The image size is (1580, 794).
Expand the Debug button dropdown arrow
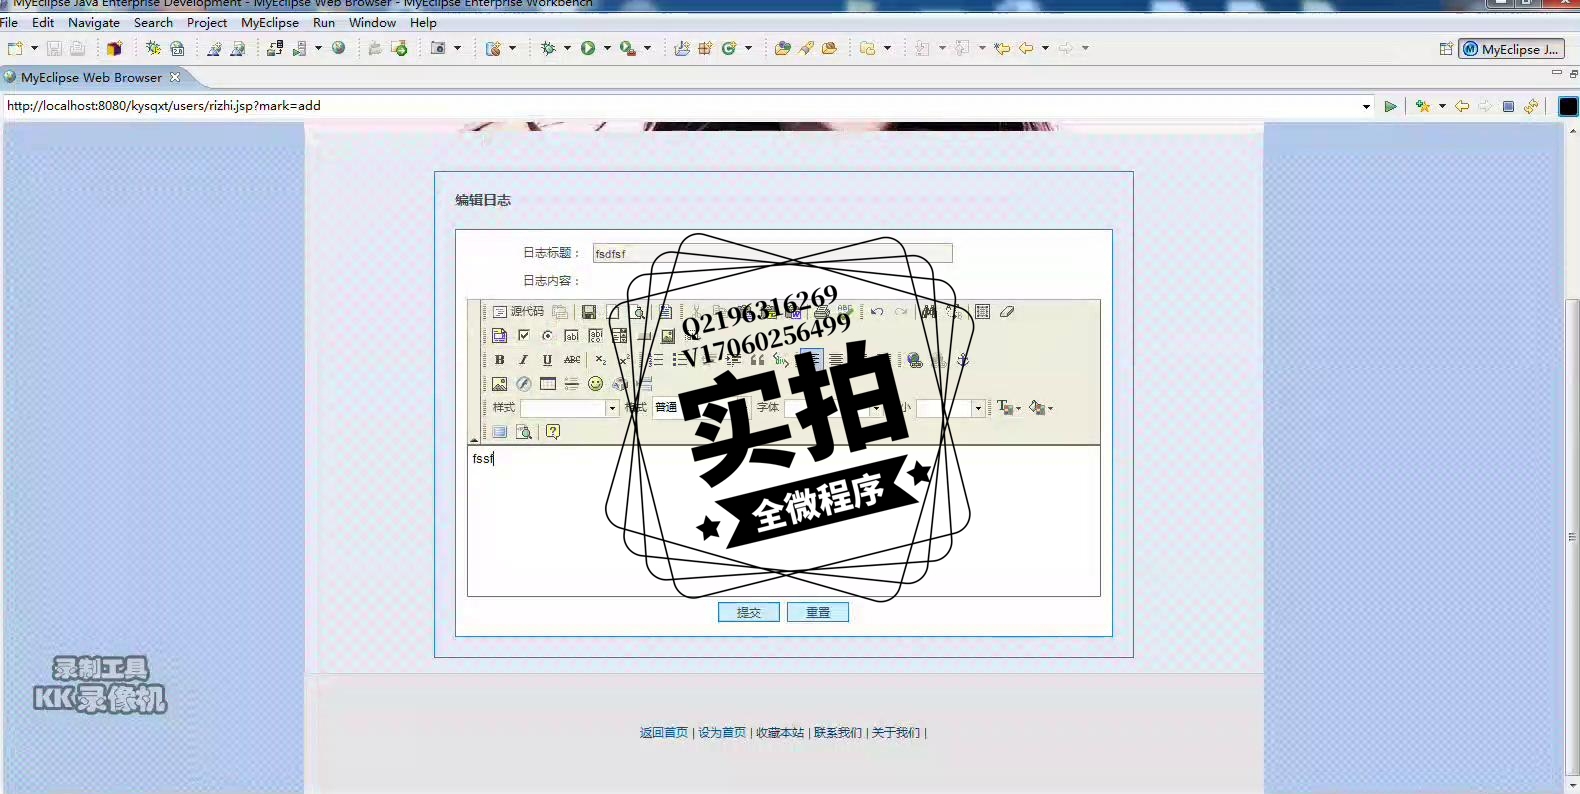click(x=567, y=48)
